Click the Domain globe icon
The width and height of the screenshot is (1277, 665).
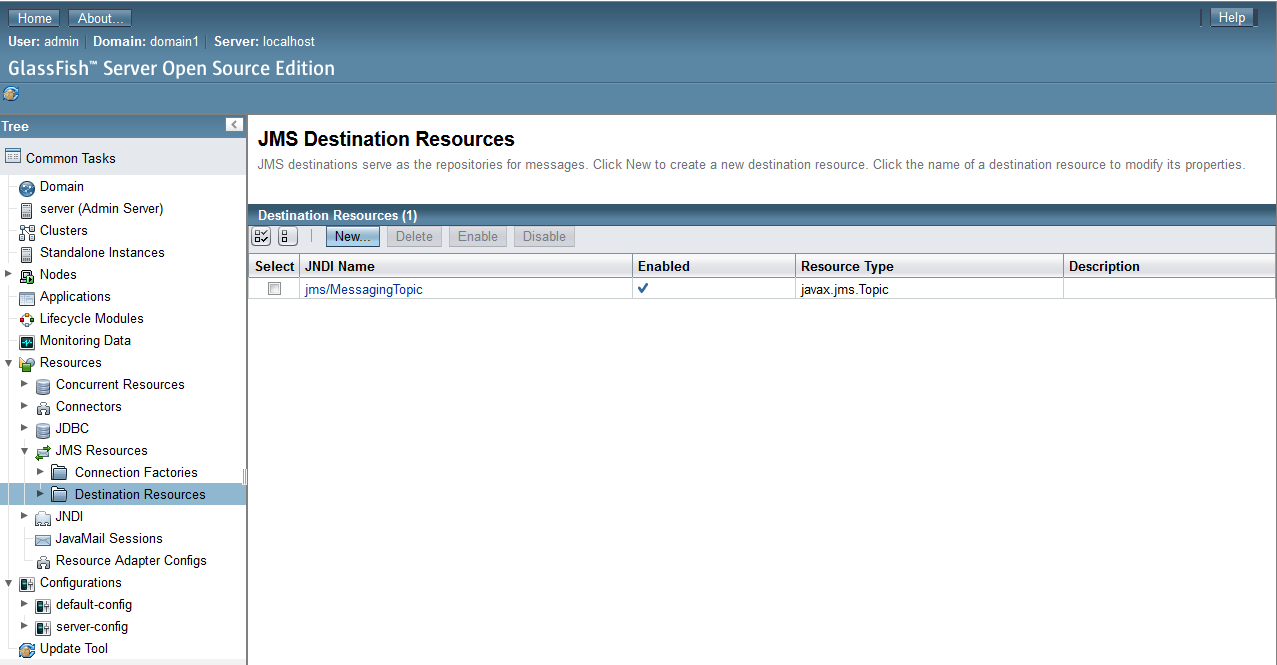point(27,188)
